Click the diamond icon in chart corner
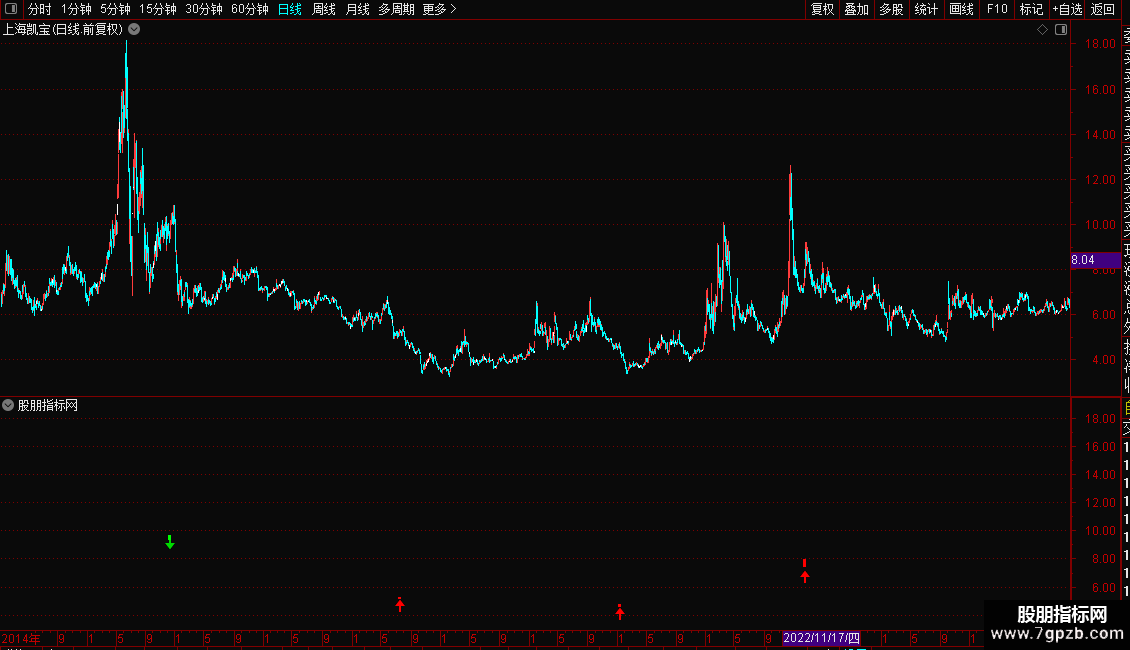The image size is (1130, 650). click(x=1042, y=30)
